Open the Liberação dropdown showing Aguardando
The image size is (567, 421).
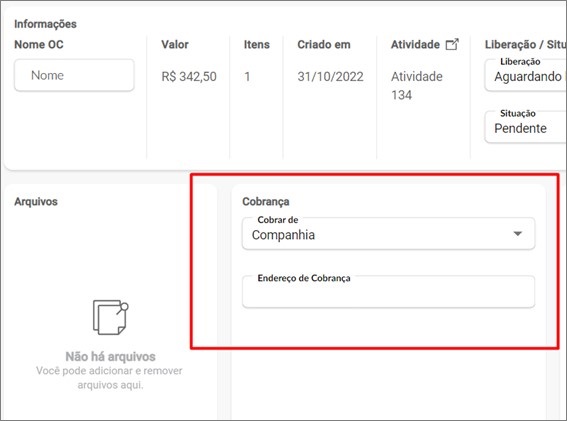[526, 75]
